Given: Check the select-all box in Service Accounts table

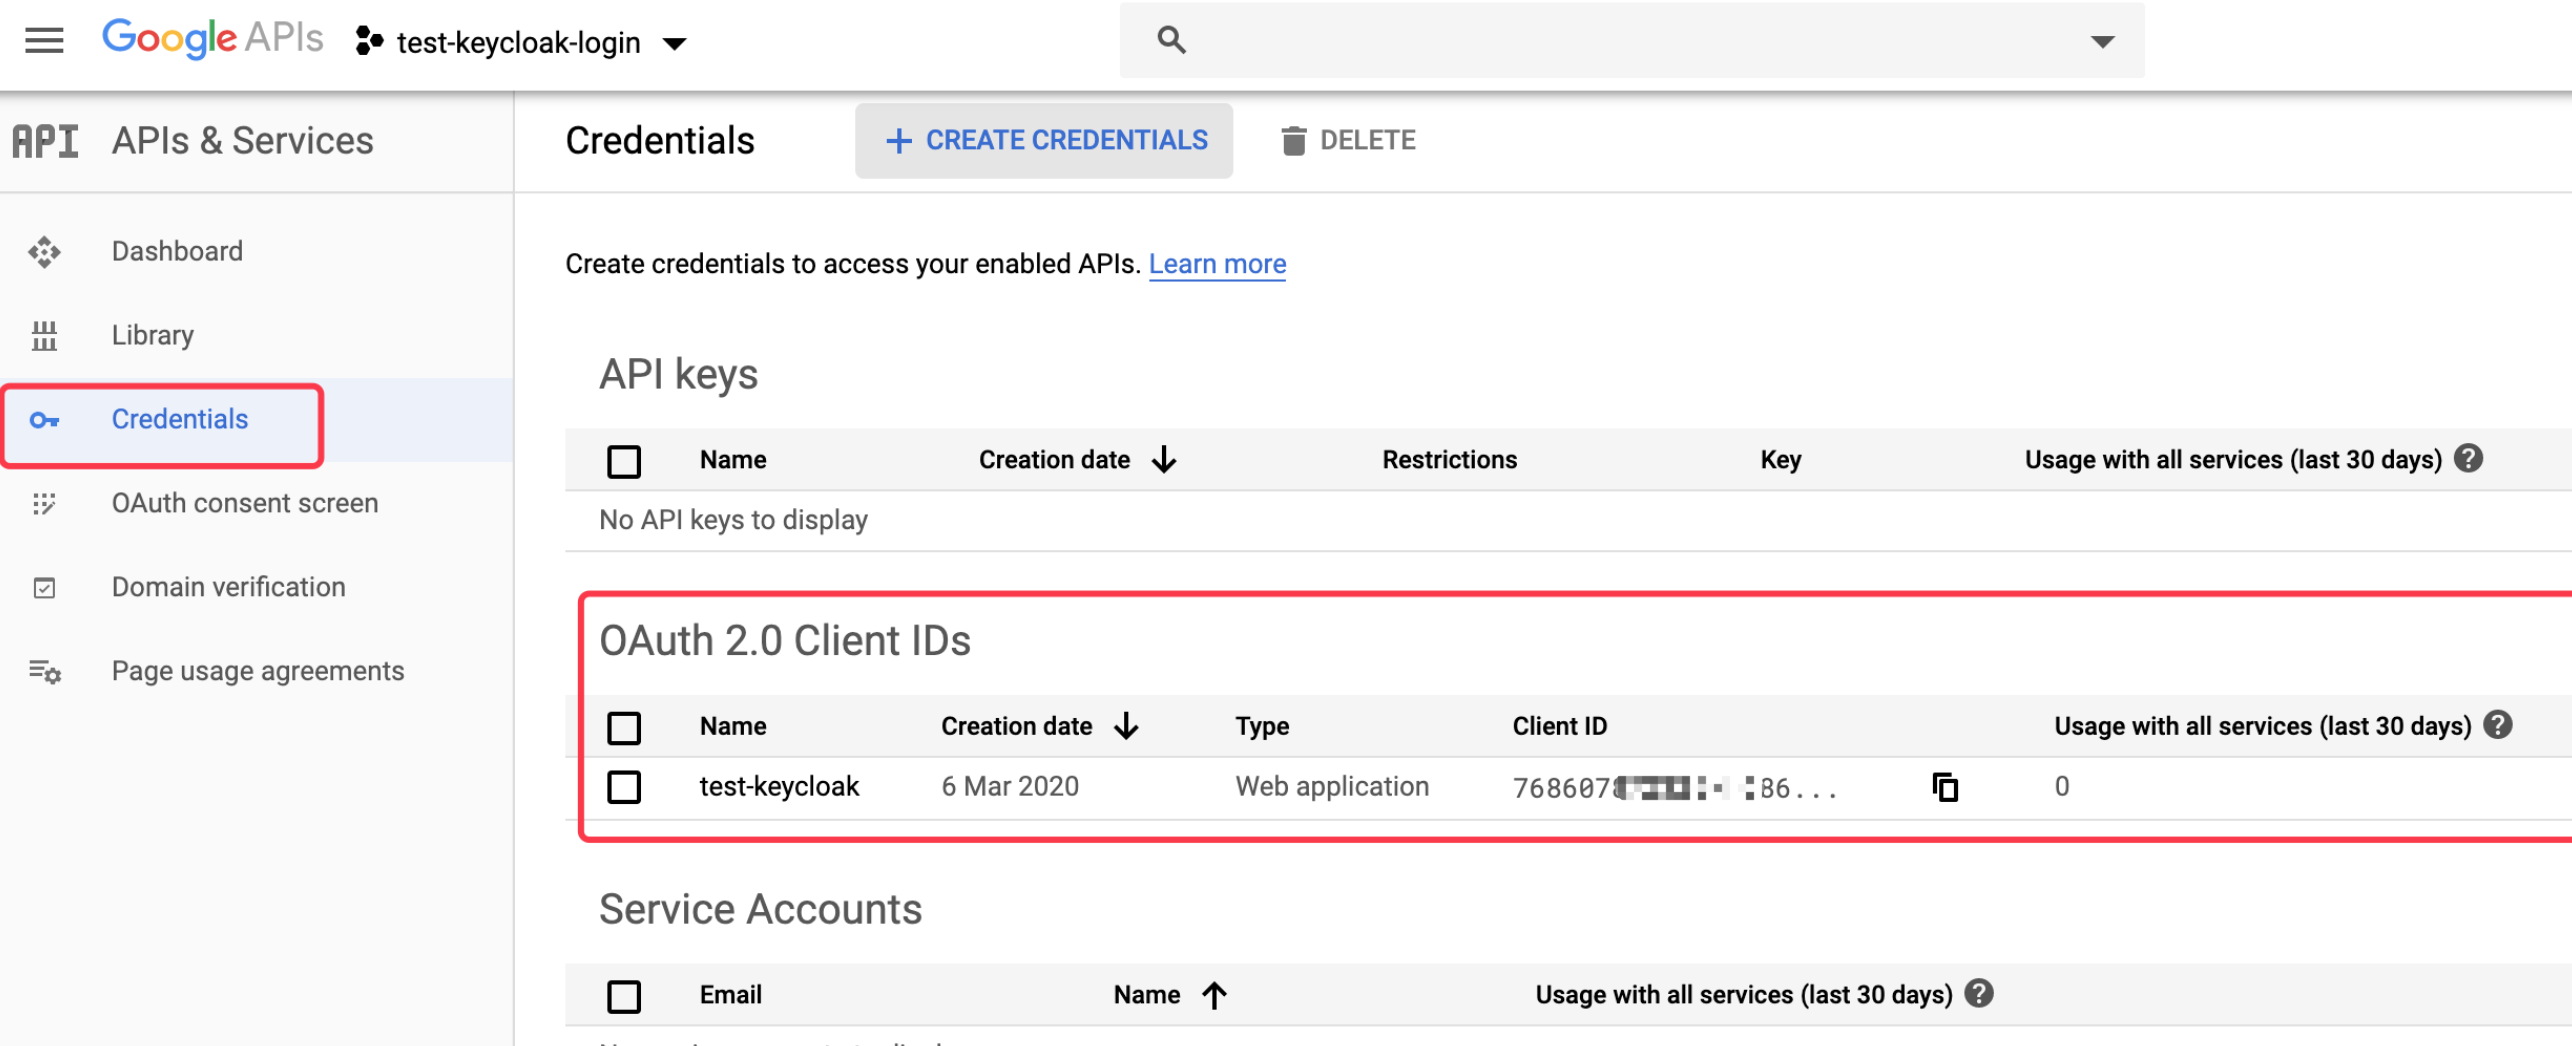Looking at the screenshot, I should [x=624, y=995].
